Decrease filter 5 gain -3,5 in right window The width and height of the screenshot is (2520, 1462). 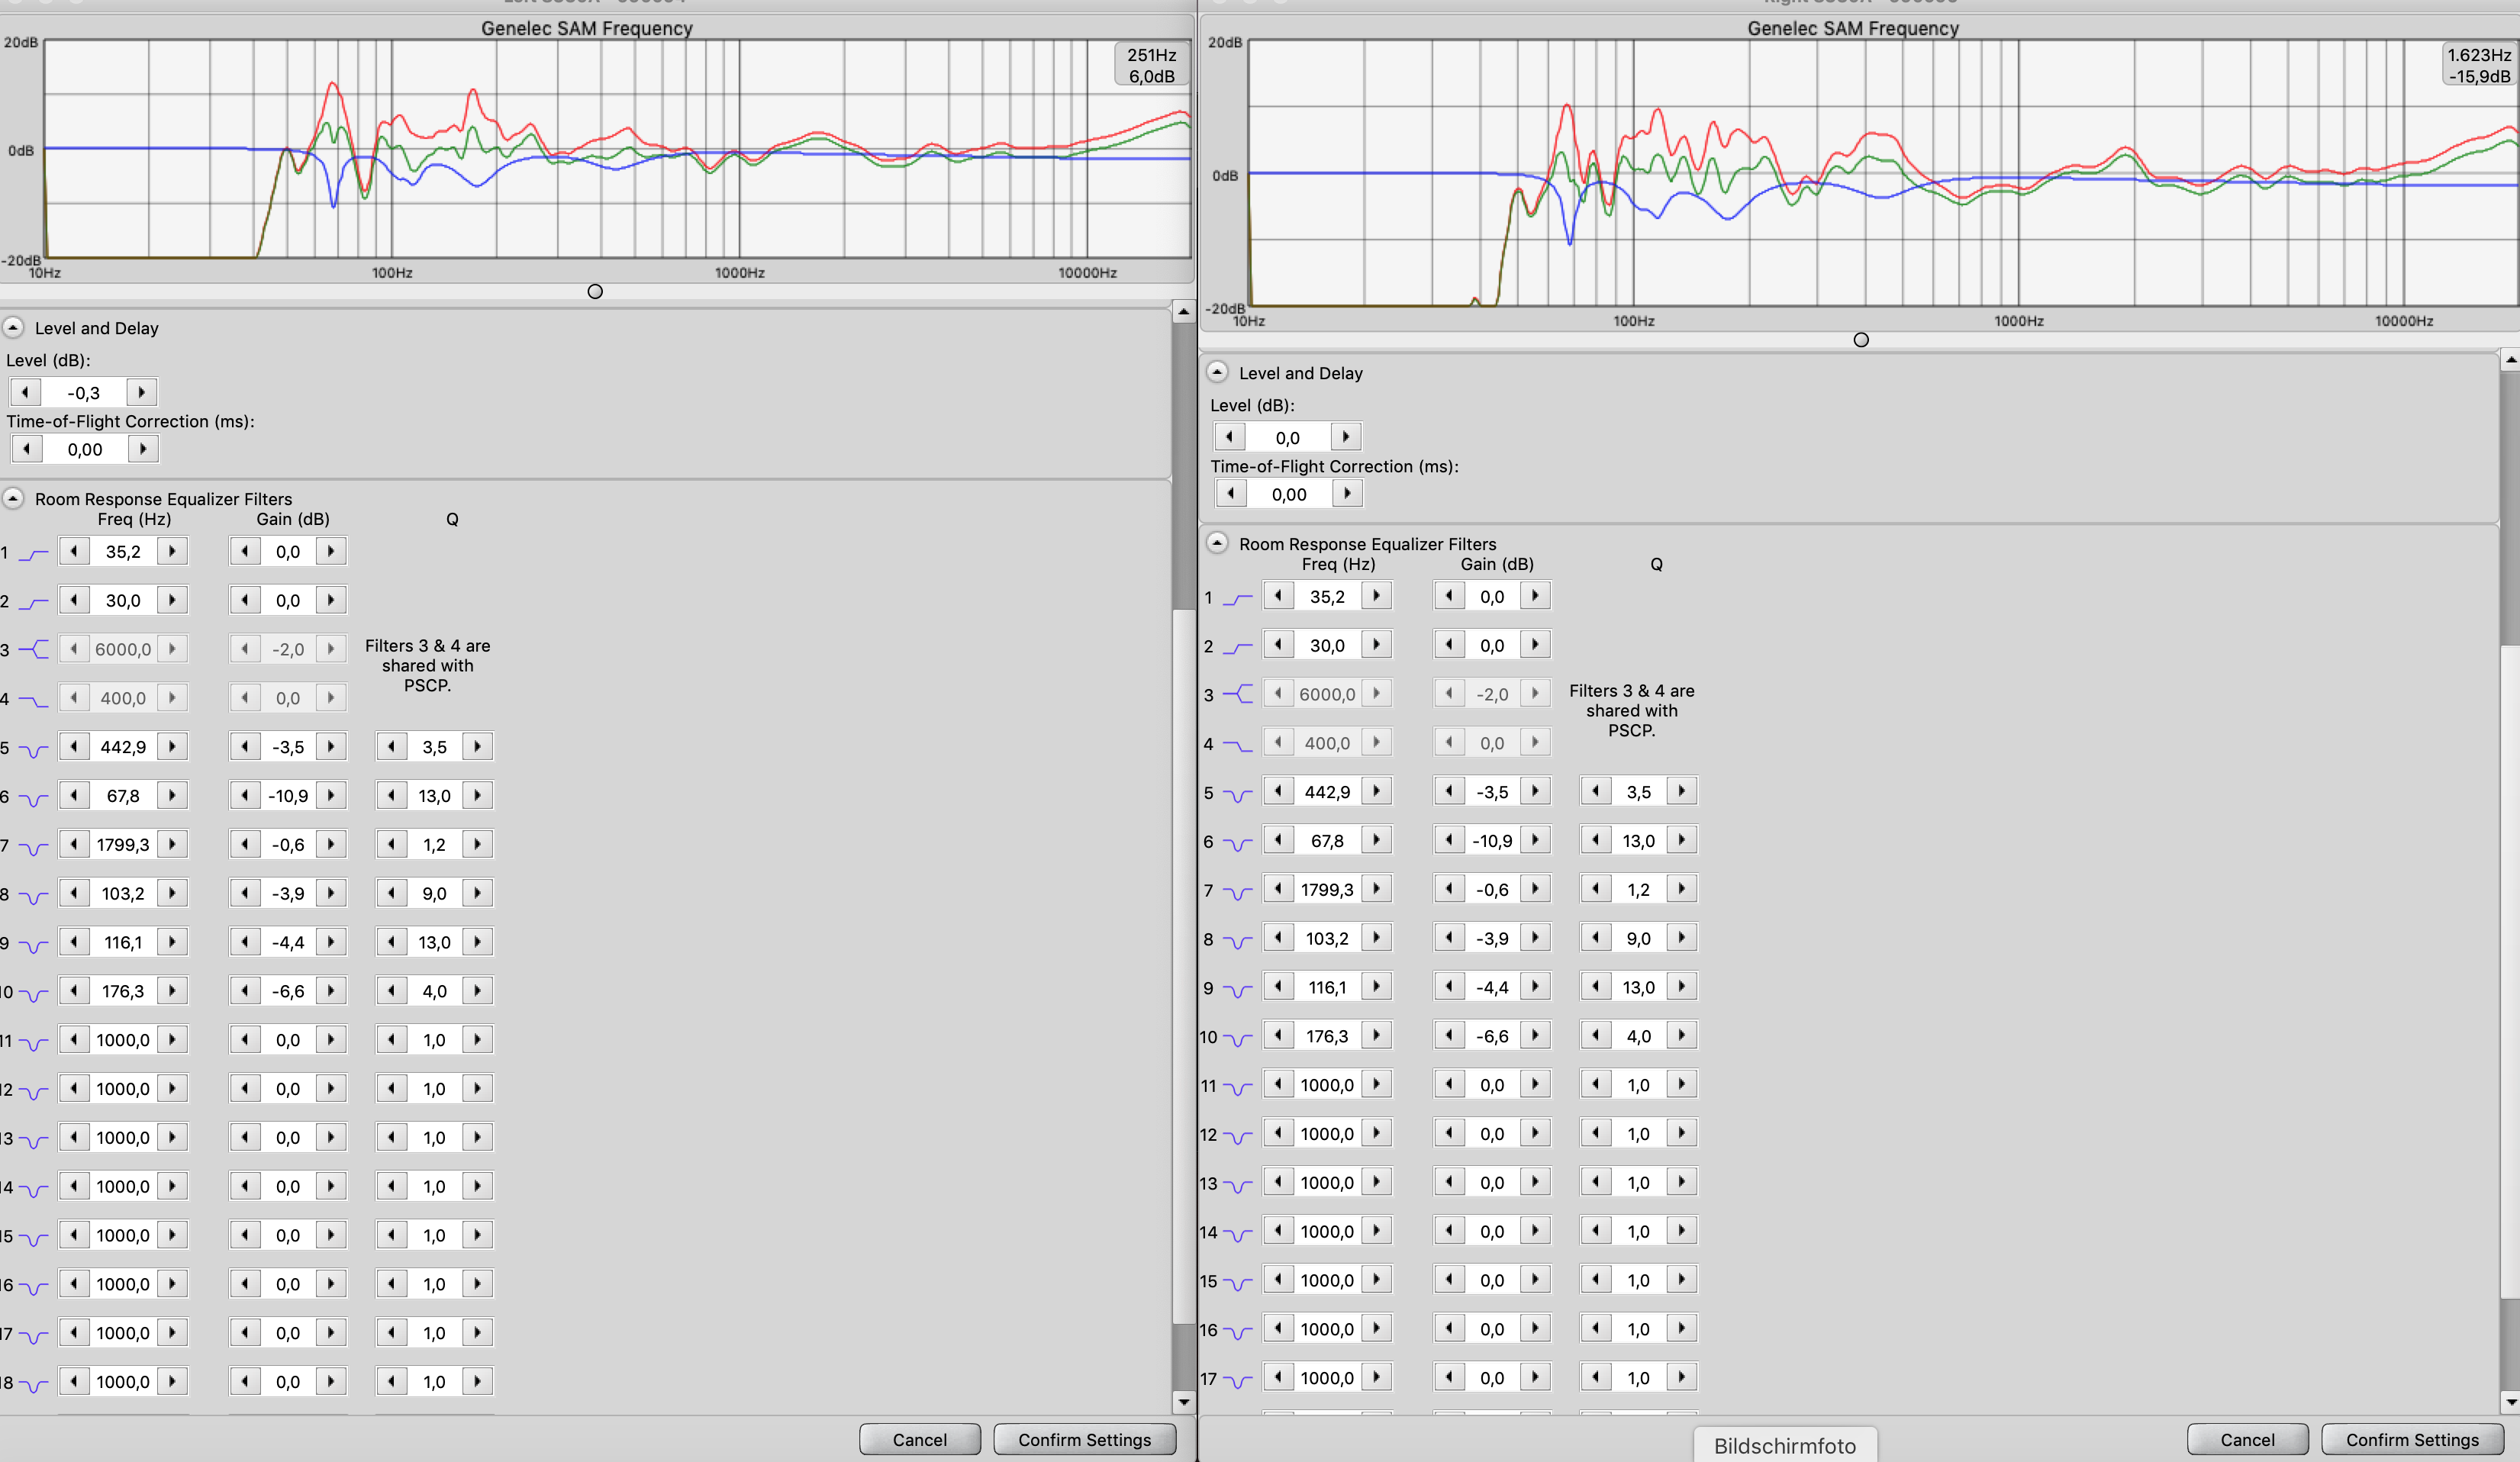point(1449,791)
